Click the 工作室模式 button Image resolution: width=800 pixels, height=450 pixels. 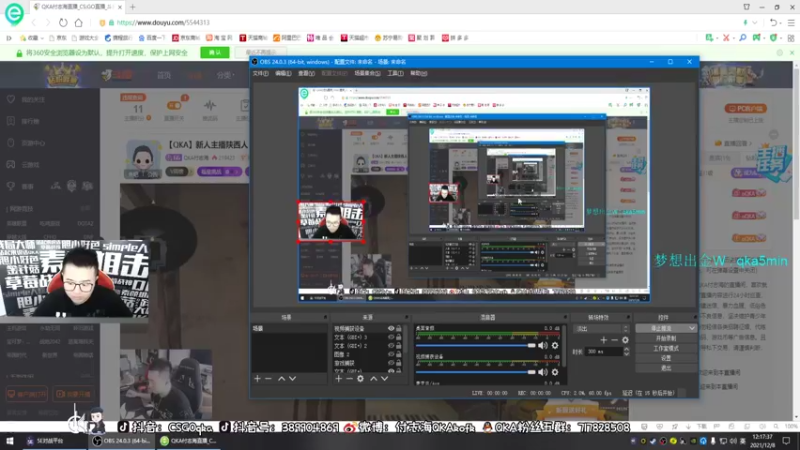(x=666, y=348)
